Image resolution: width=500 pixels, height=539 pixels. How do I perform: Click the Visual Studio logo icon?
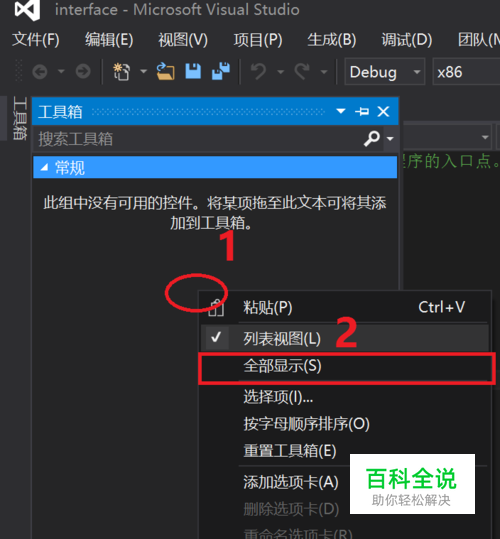27,10
